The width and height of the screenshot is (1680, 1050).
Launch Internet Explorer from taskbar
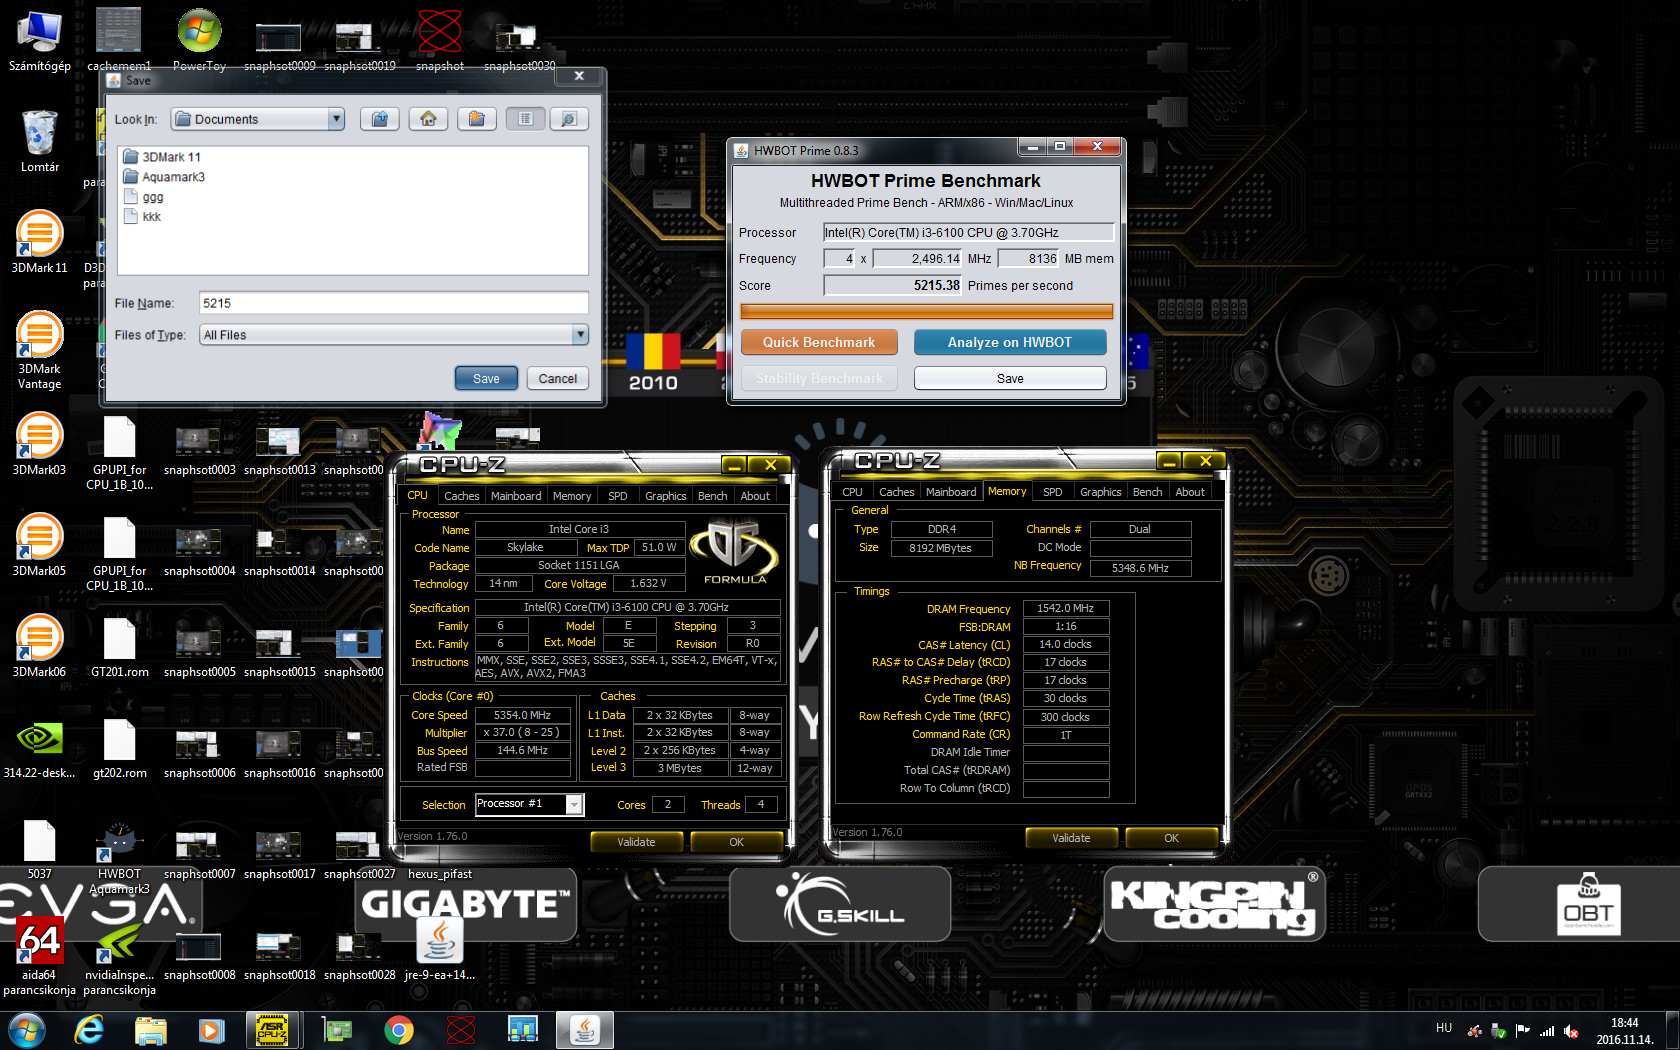pyautogui.click(x=89, y=1029)
